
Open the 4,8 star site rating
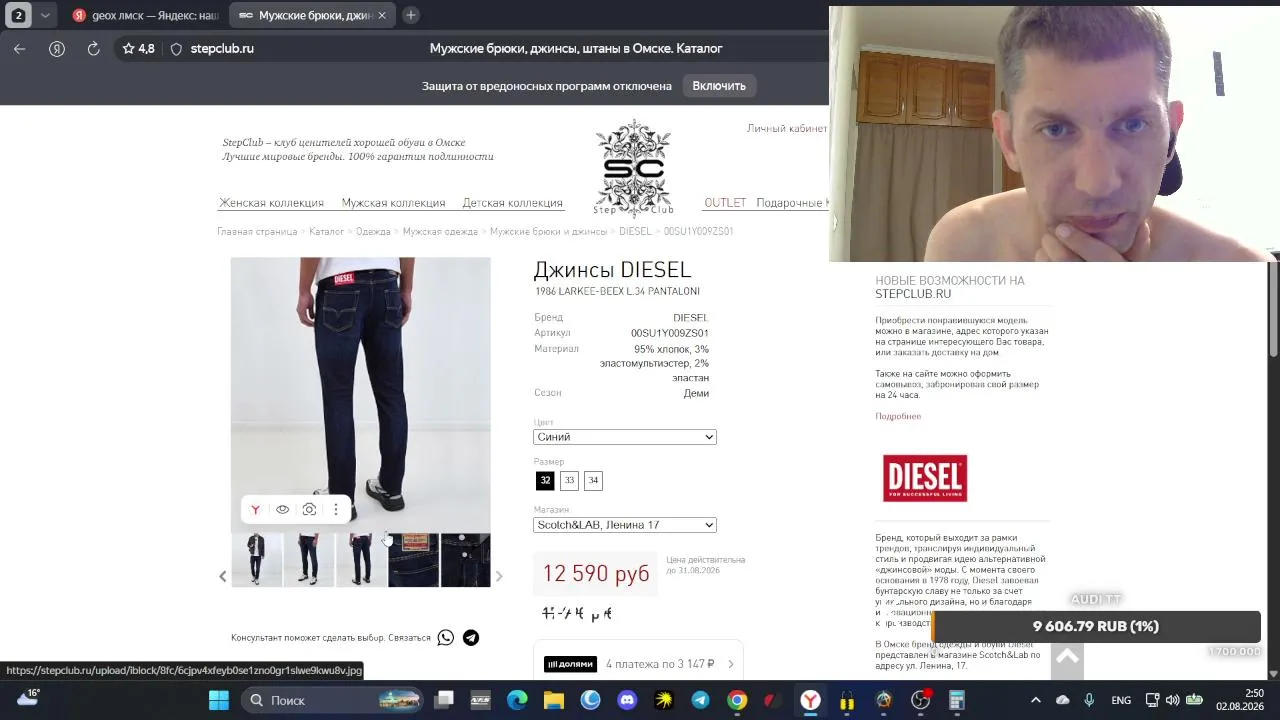click(x=138, y=48)
